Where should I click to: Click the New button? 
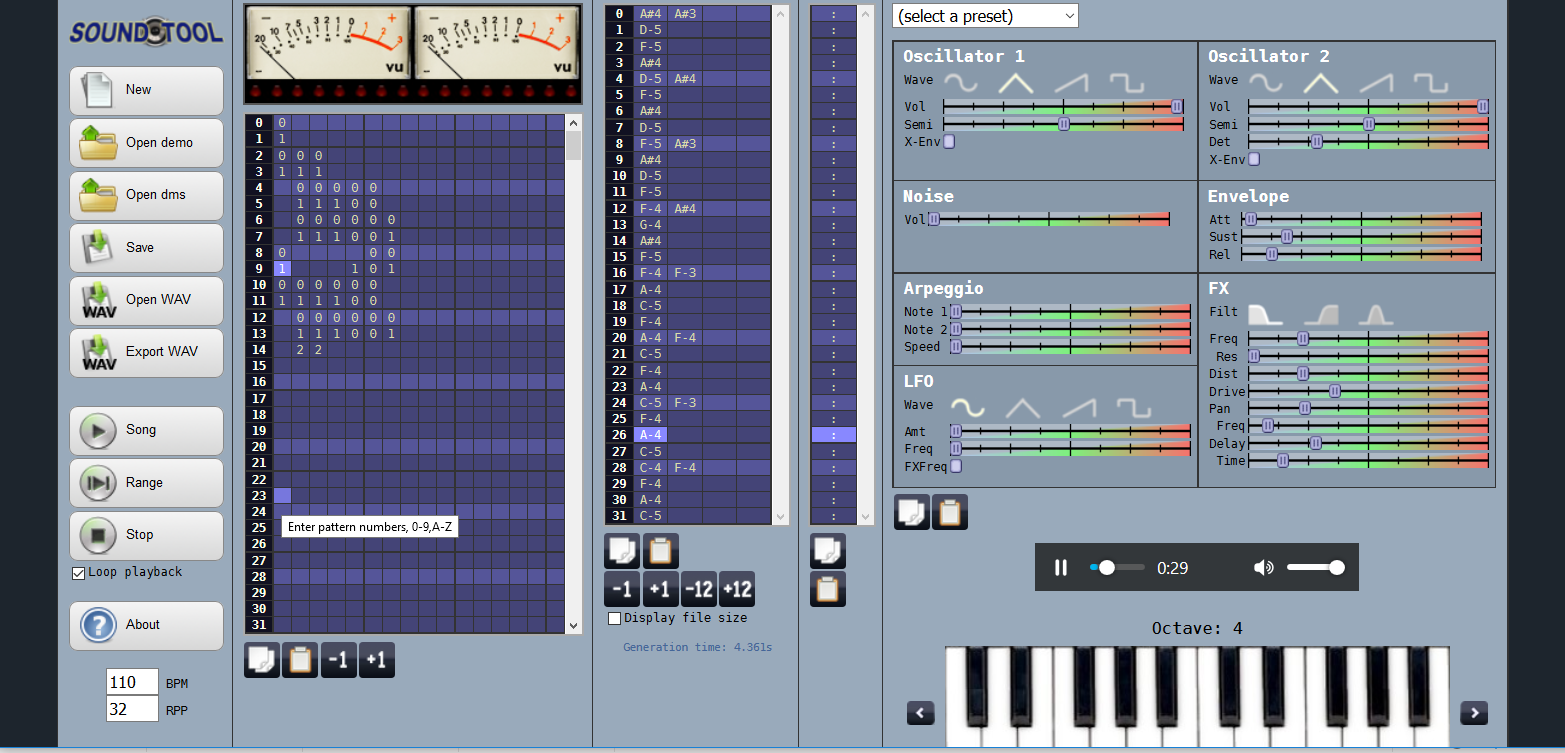pos(146,90)
